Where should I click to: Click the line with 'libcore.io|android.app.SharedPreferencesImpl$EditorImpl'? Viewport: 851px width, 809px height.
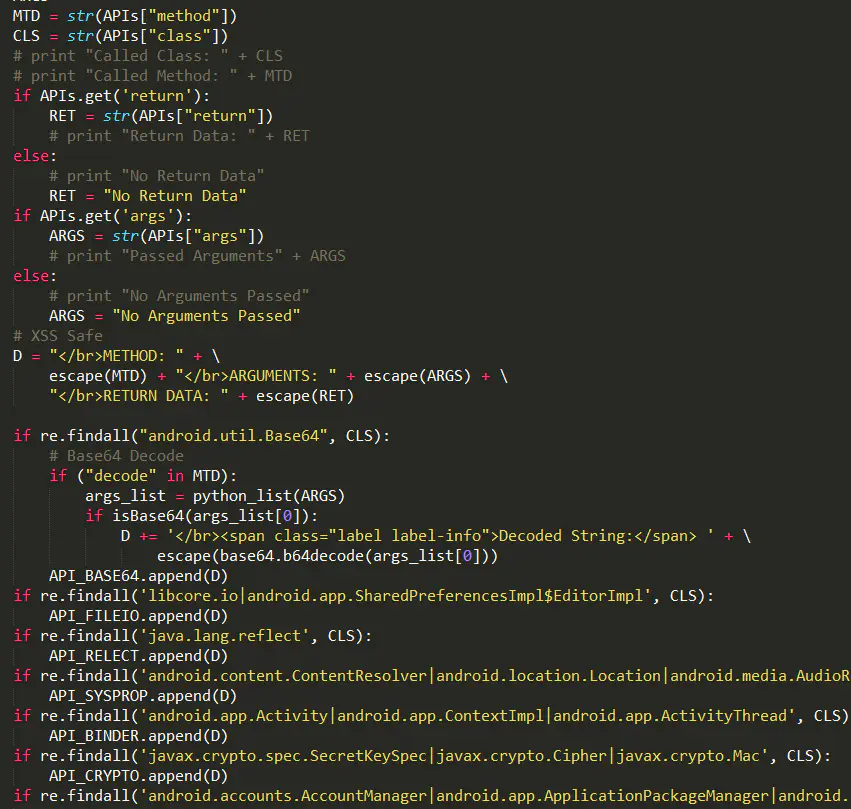(364, 596)
